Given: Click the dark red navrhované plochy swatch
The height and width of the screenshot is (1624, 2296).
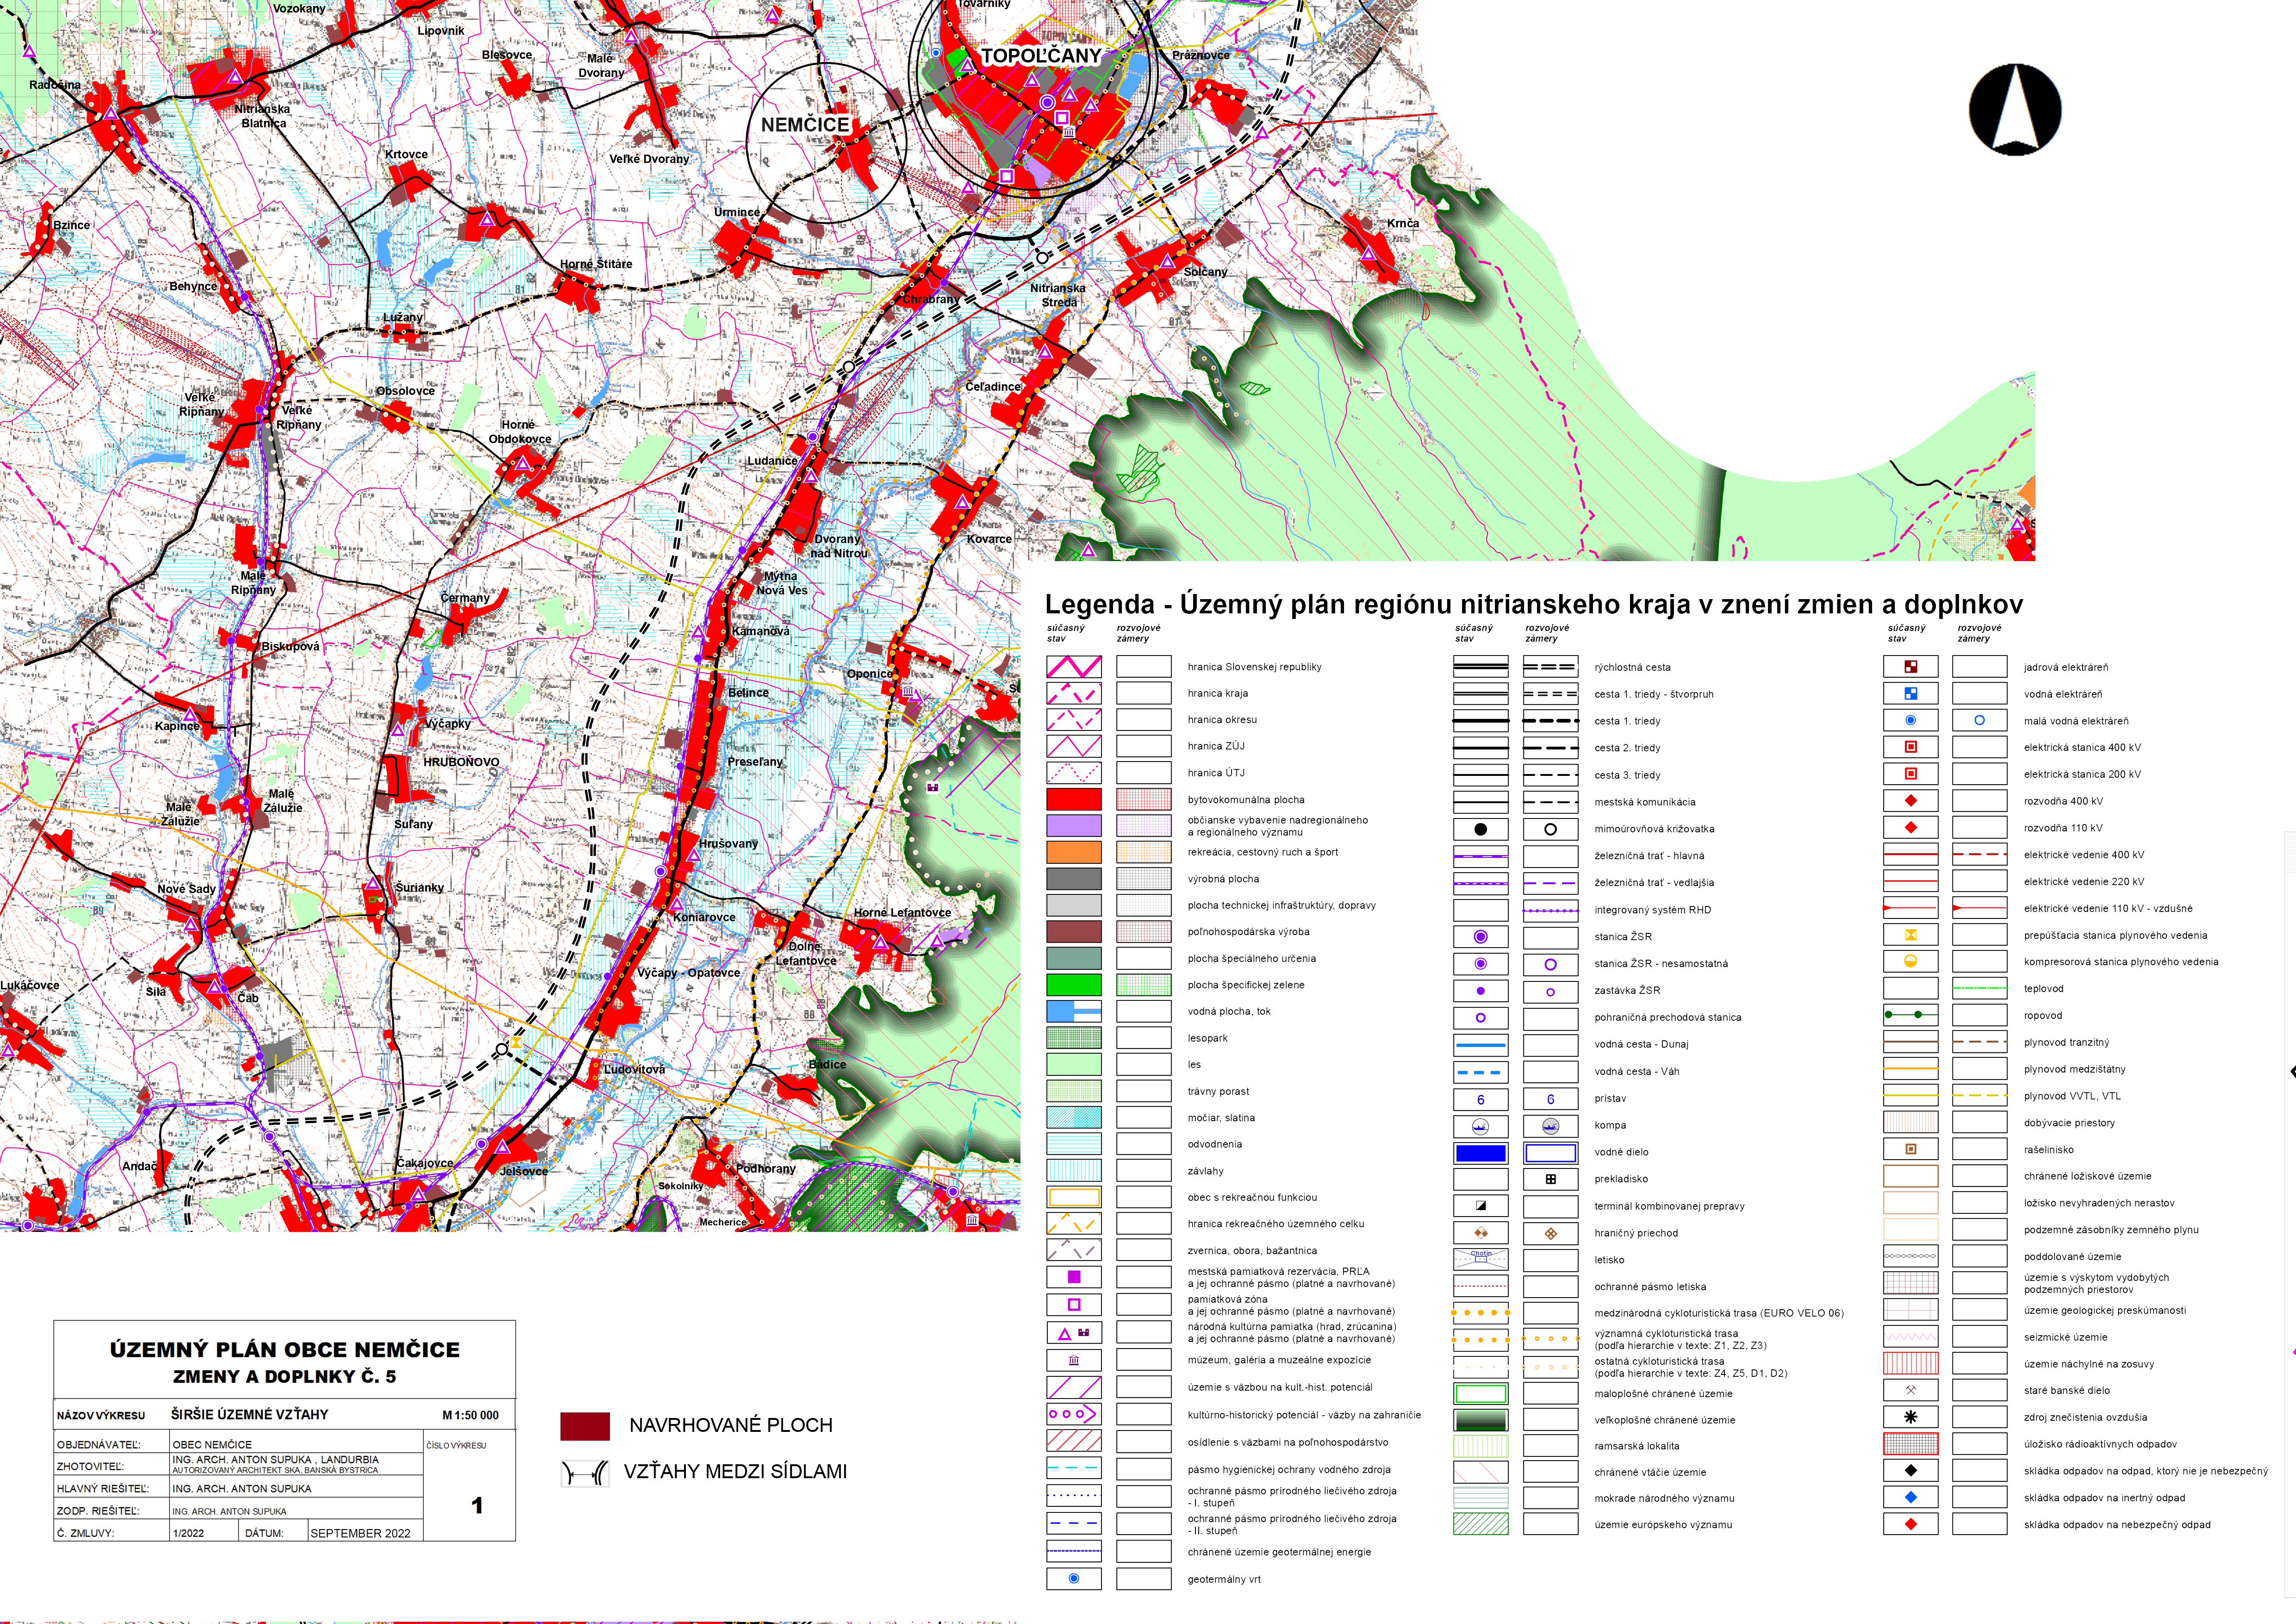Looking at the screenshot, I should (585, 1426).
